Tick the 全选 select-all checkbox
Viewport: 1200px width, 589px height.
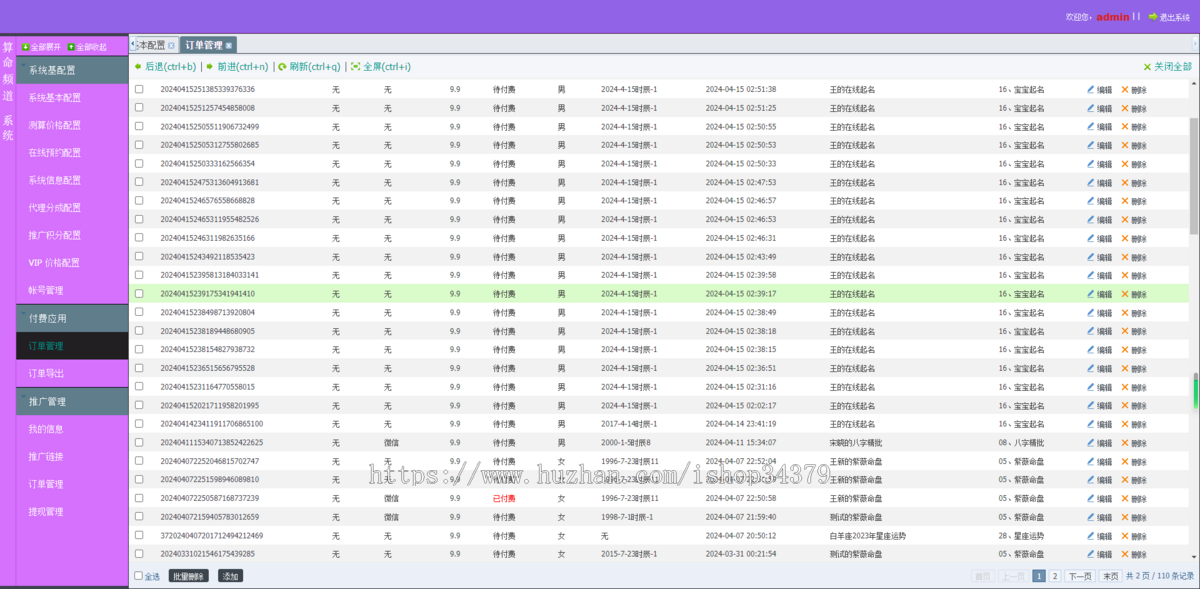point(139,576)
